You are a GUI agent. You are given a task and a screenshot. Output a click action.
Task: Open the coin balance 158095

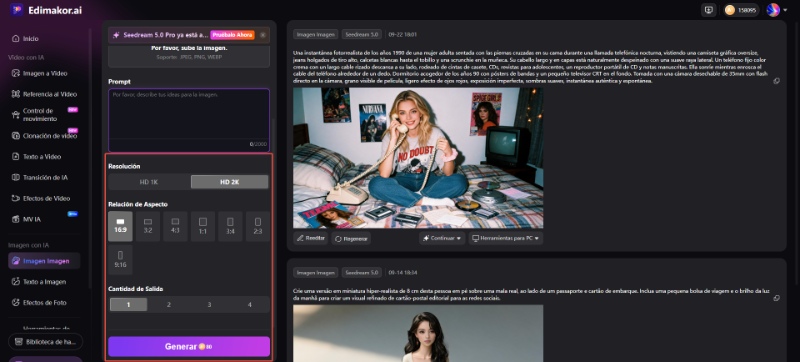click(741, 10)
